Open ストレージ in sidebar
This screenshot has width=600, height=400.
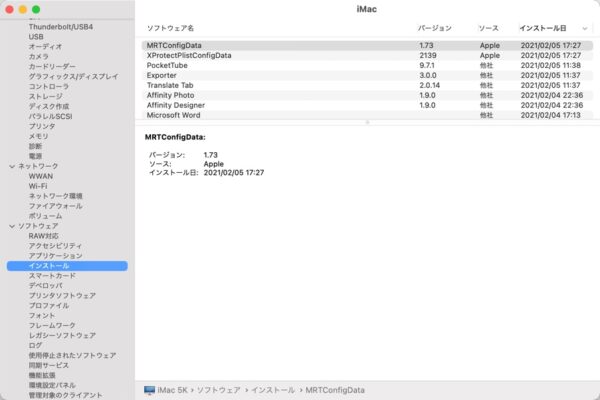45,96
